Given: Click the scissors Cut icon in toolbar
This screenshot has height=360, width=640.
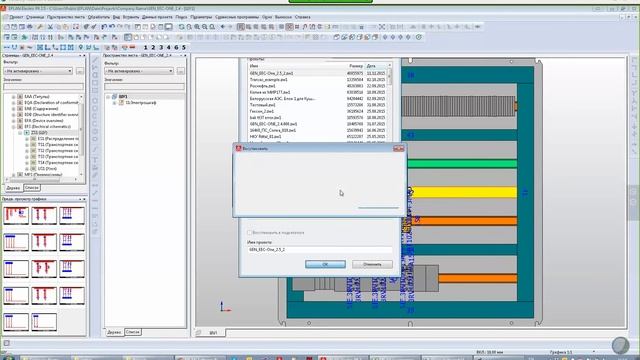Looking at the screenshot, I should pyautogui.click(x=50, y=27).
